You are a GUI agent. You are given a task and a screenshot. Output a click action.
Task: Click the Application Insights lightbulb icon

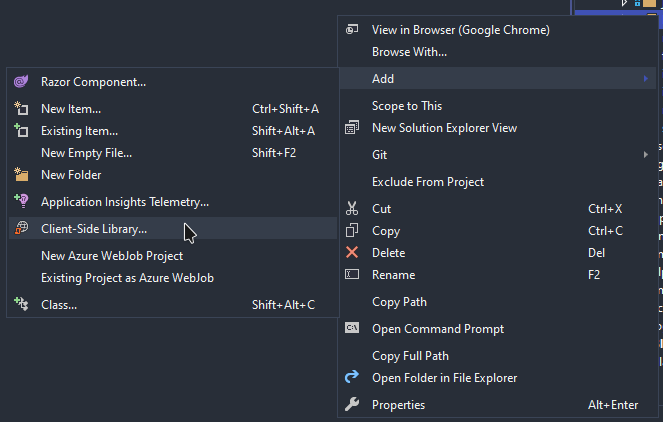click(x=21, y=201)
